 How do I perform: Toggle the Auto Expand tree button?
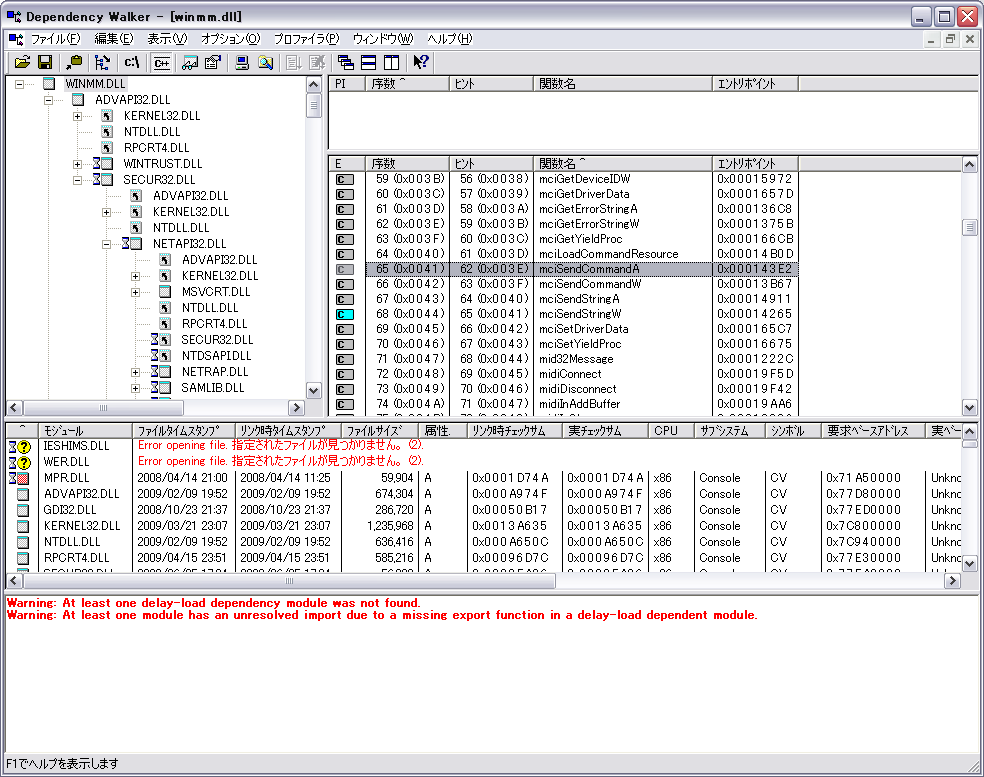(102, 62)
